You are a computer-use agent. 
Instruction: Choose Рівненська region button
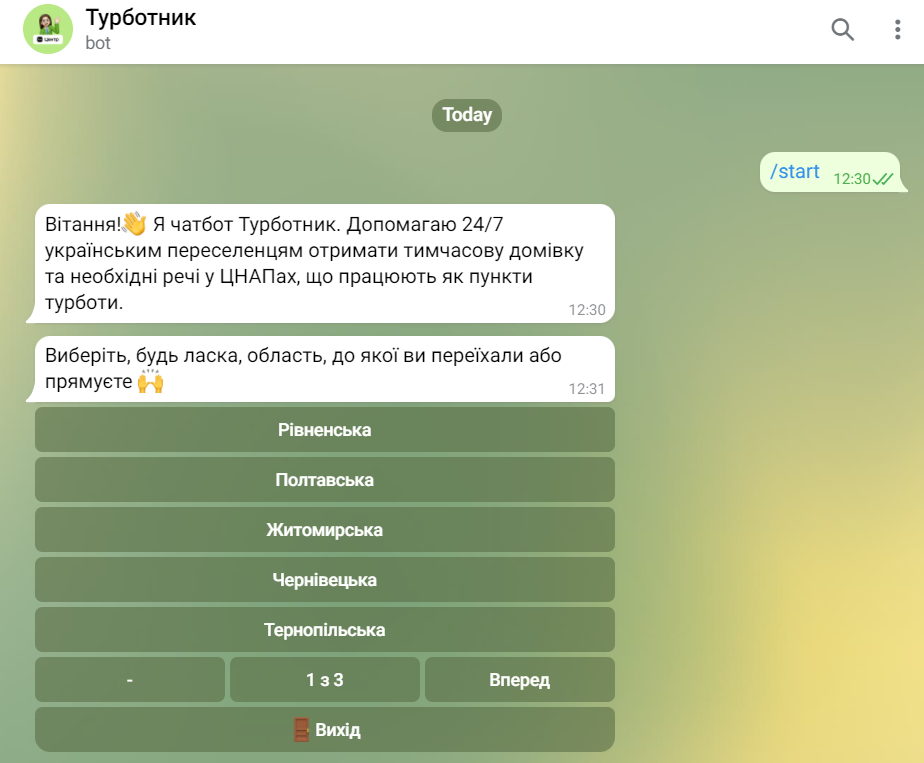(x=325, y=430)
